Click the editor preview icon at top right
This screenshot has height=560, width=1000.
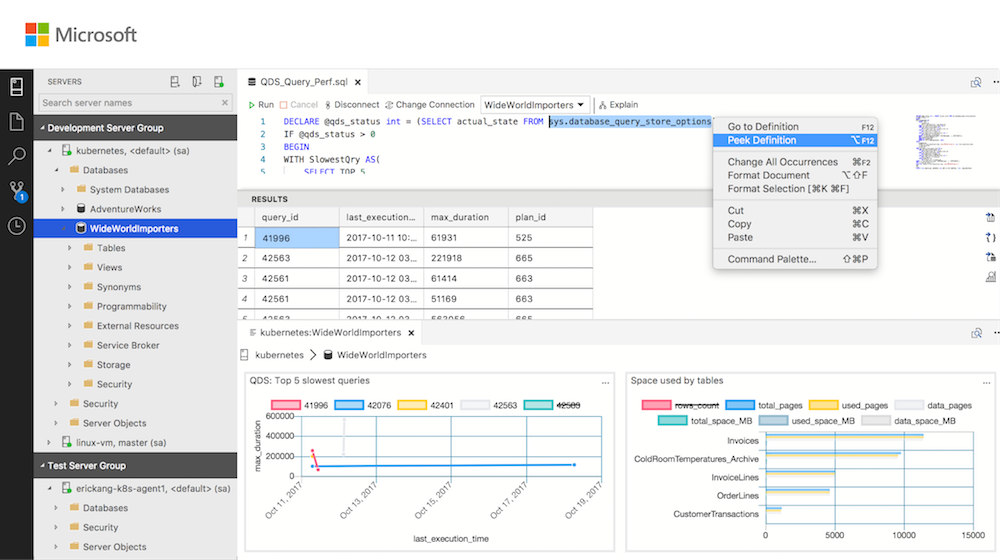click(976, 82)
